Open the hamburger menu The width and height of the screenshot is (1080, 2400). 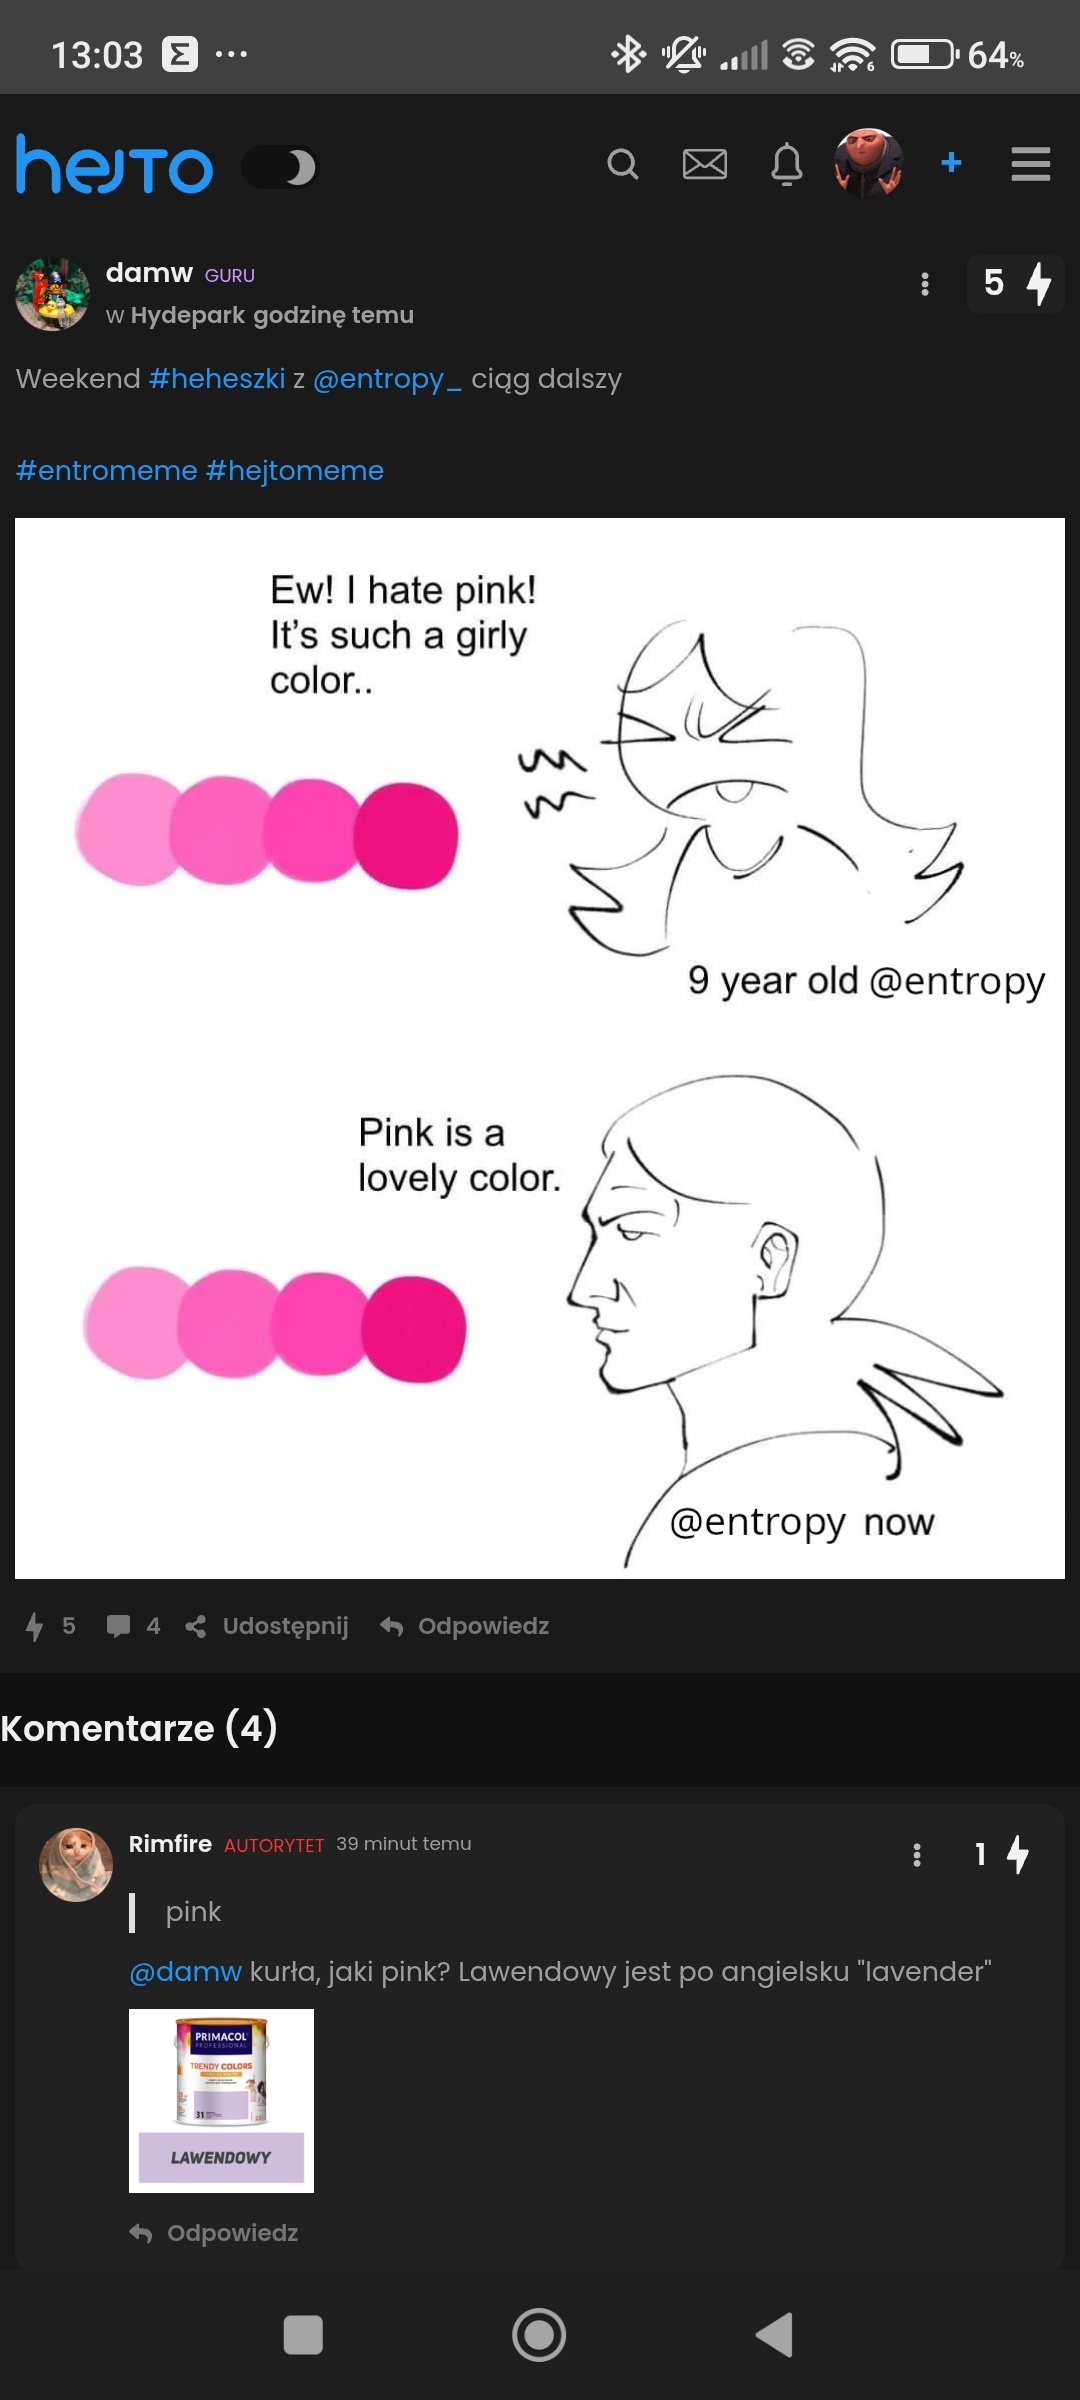pyautogui.click(x=1031, y=164)
